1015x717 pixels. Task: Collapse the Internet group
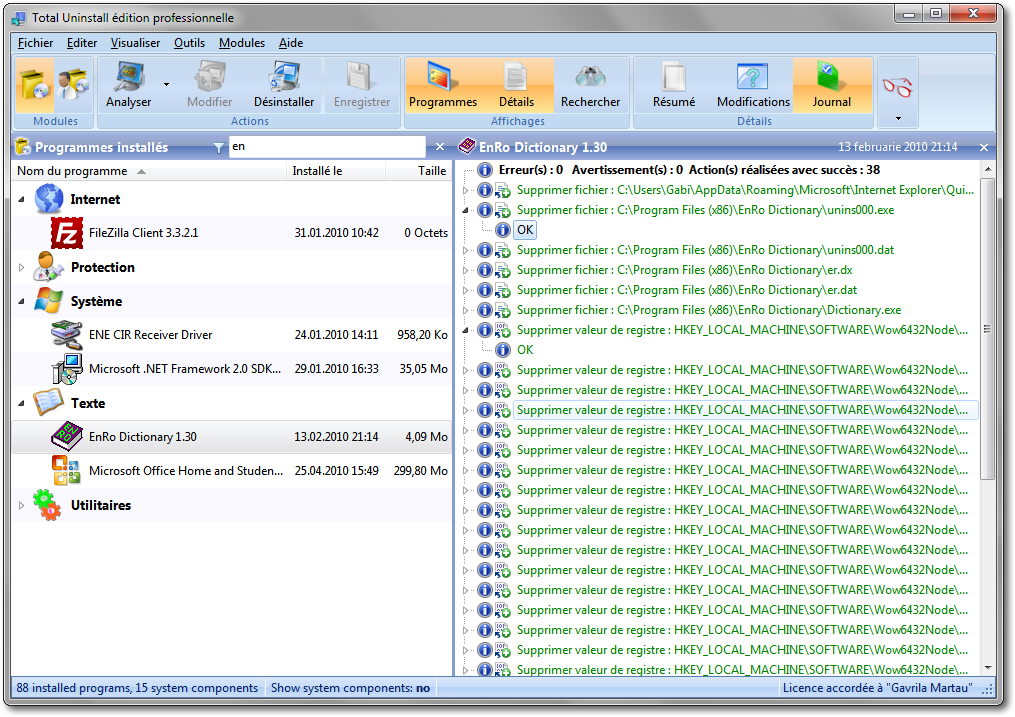click(x=21, y=199)
